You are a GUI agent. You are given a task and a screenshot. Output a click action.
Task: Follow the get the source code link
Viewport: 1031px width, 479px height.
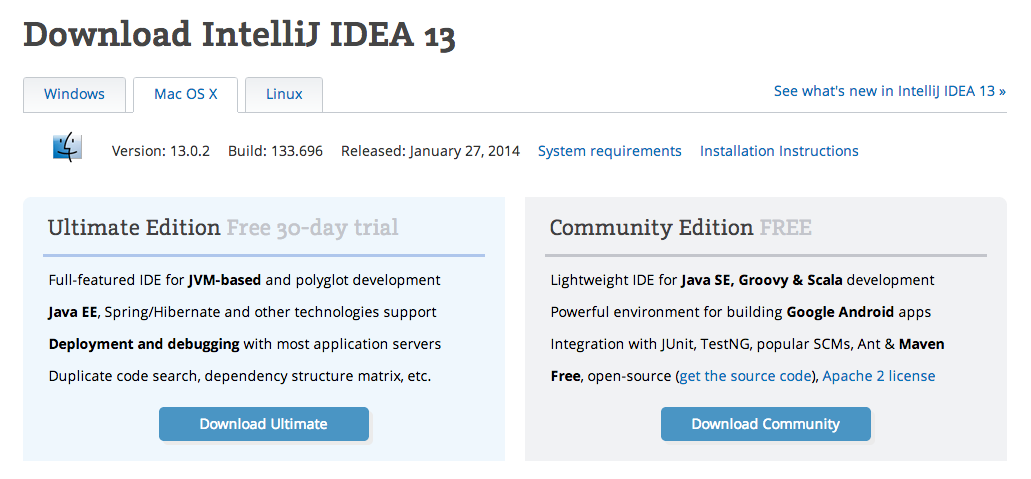745,376
